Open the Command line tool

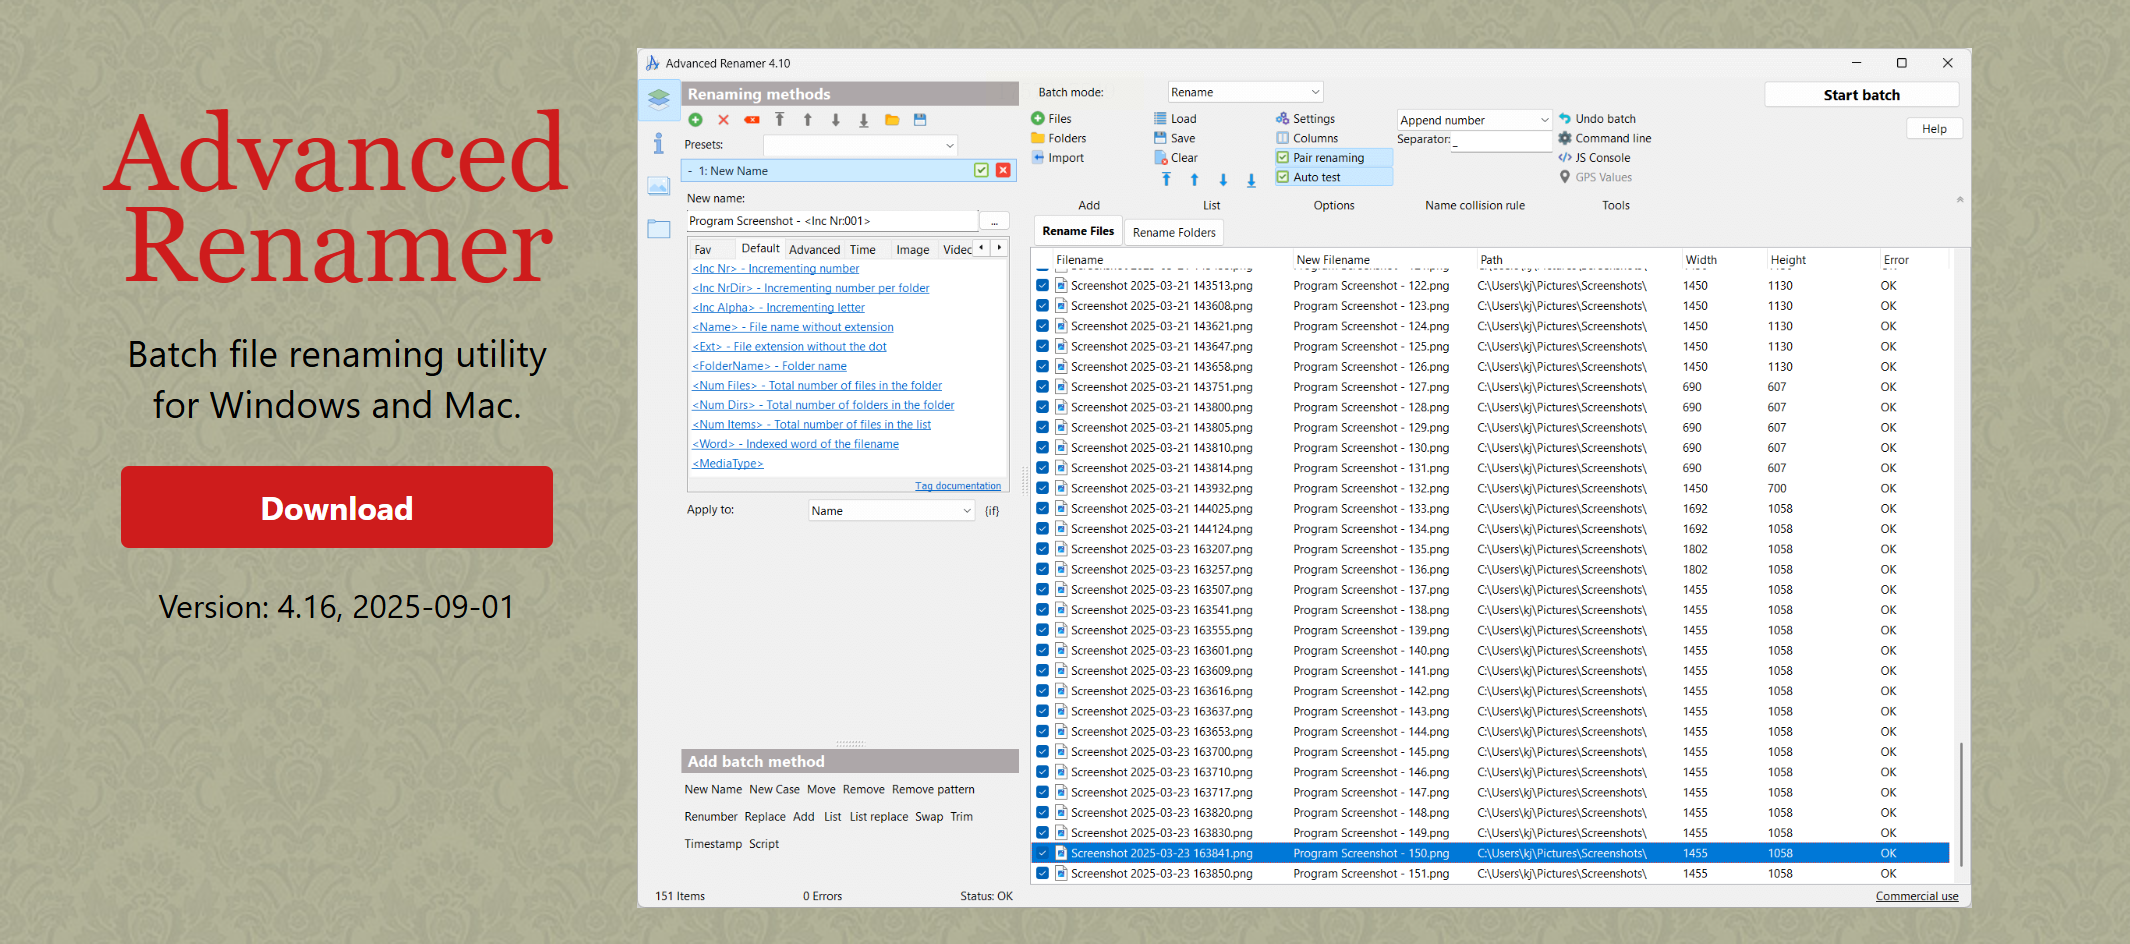click(1605, 138)
